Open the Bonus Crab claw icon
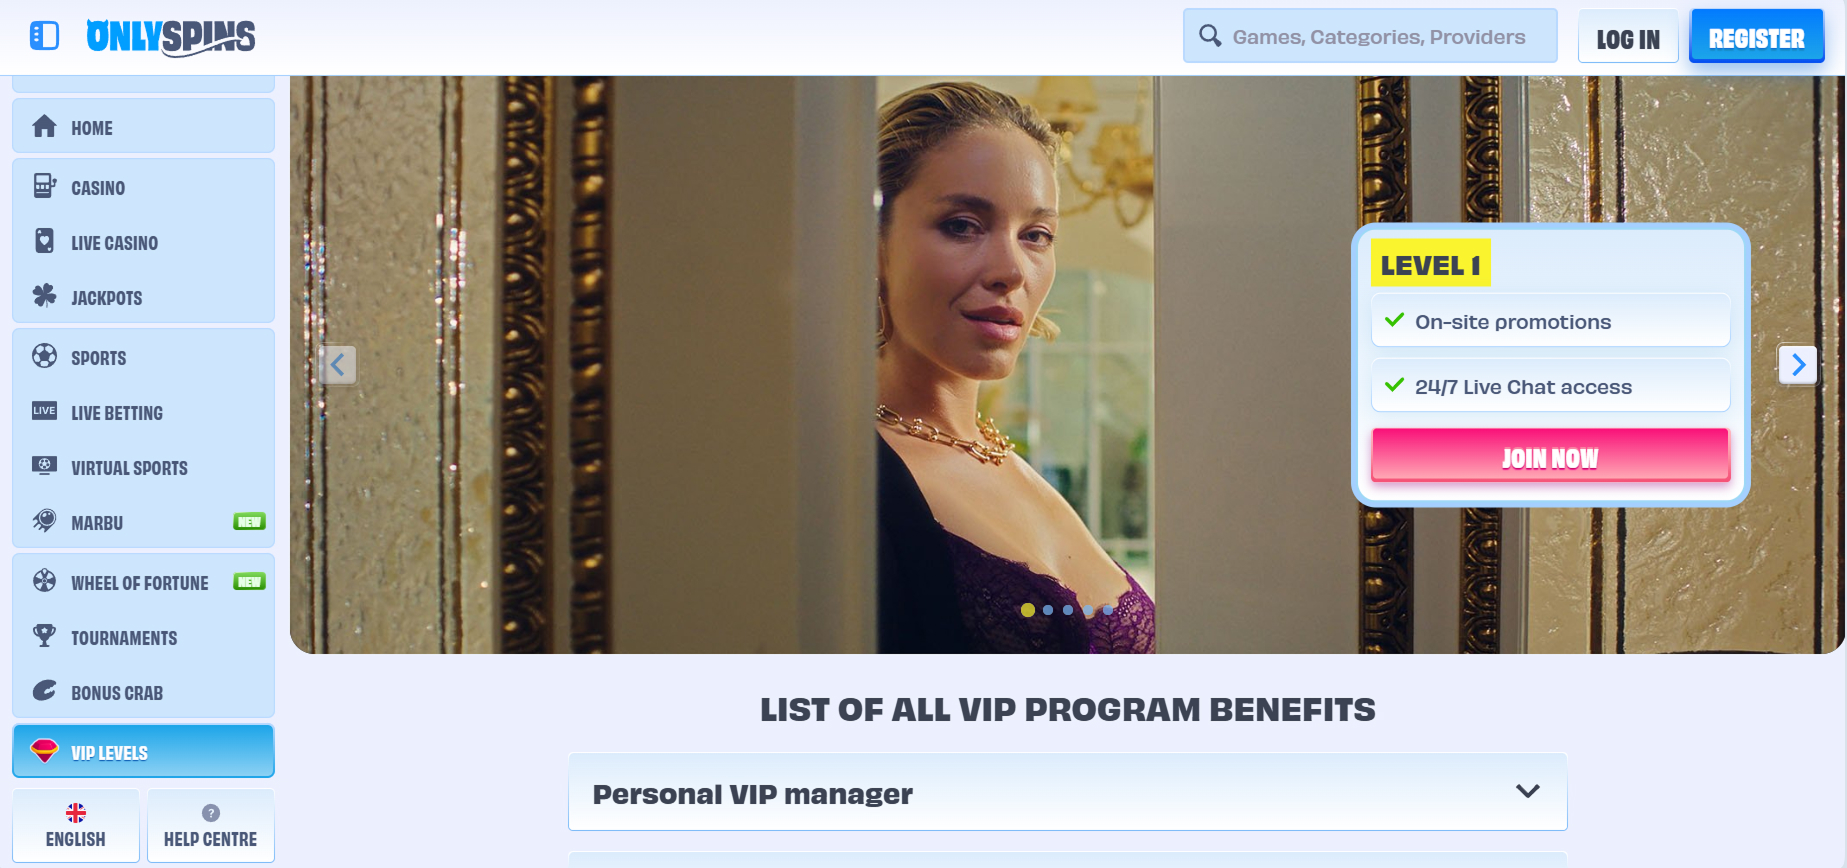This screenshot has width=1847, height=868. point(44,691)
